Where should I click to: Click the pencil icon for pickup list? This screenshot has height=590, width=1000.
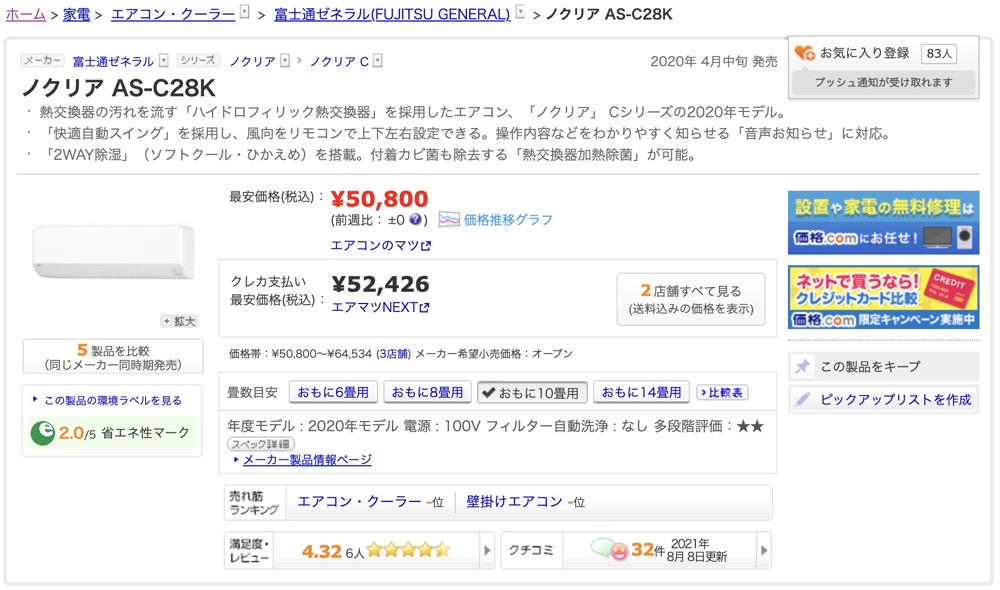click(803, 400)
